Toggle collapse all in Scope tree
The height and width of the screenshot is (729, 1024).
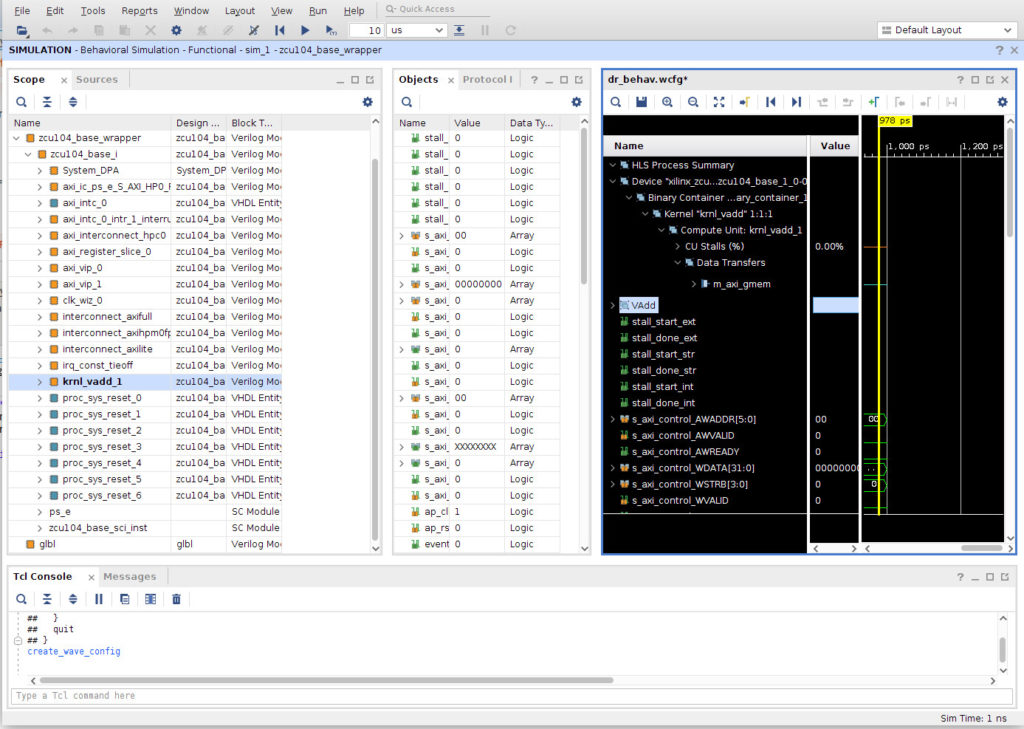point(46,101)
